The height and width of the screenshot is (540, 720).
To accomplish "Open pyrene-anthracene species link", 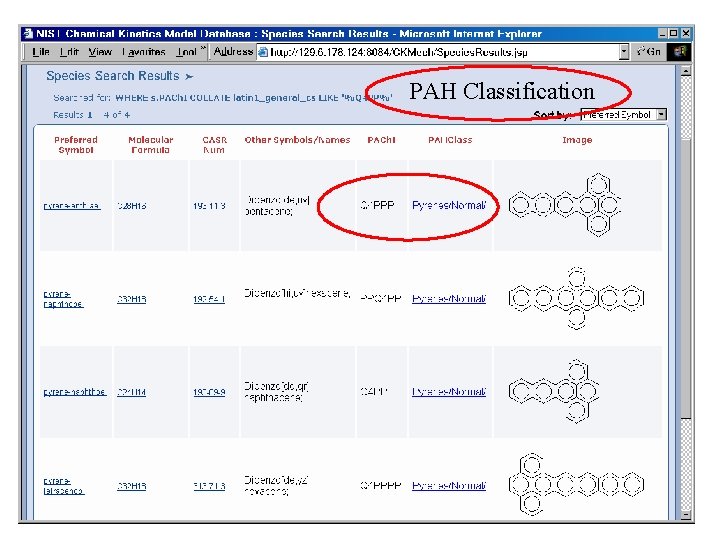I will pyautogui.click(x=72, y=206).
